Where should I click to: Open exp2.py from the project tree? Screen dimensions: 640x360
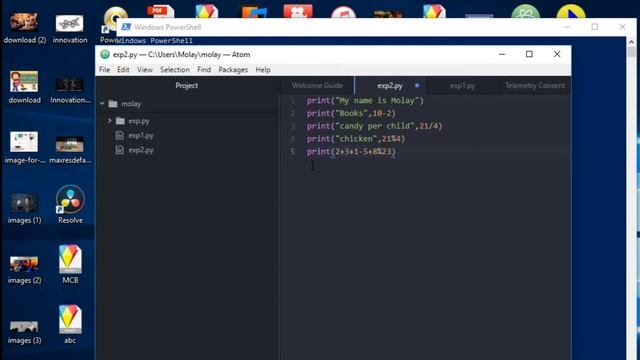pyautogui.click(x=141, y=150)
